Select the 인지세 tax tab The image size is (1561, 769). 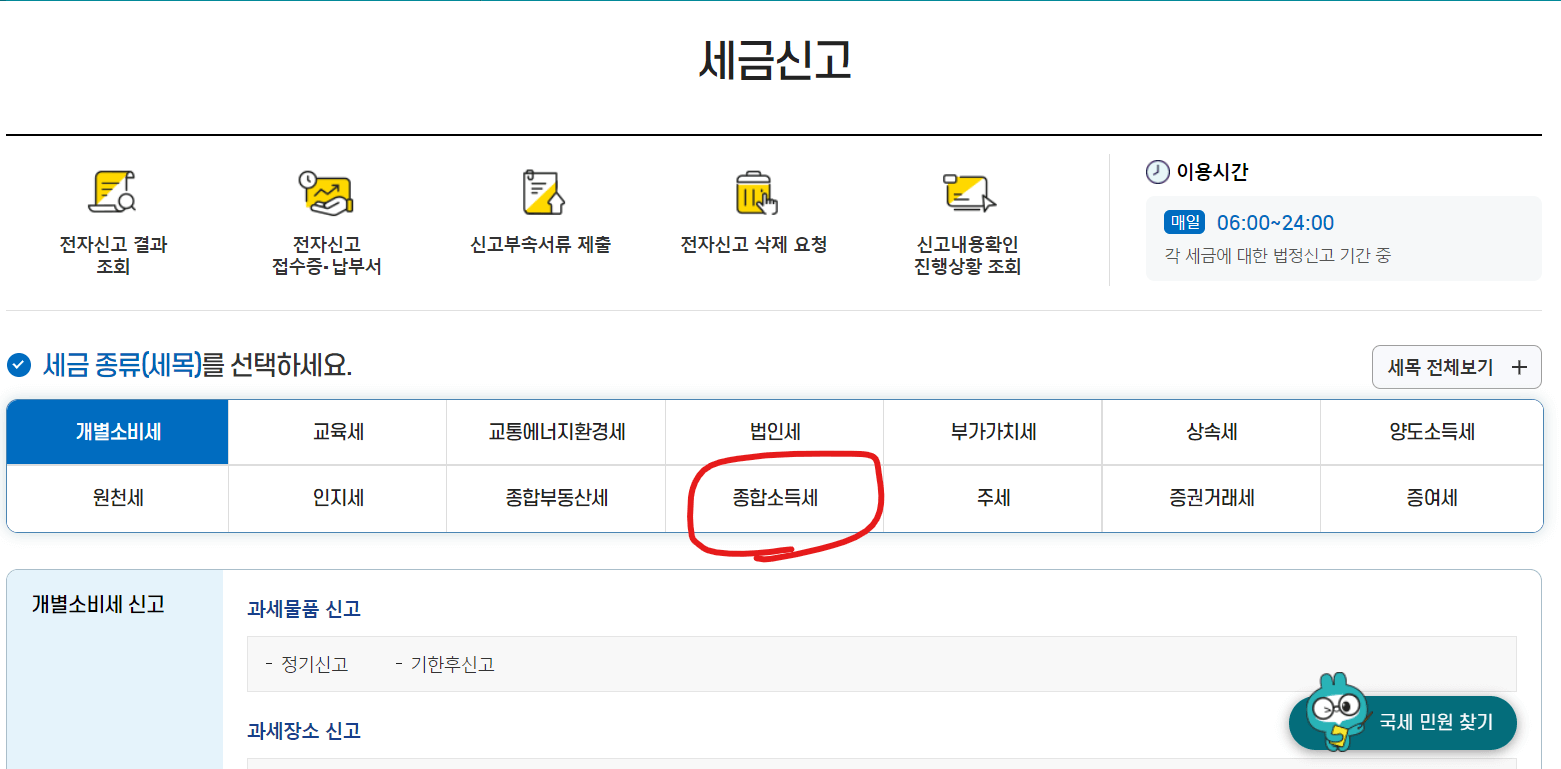(338, 498)
